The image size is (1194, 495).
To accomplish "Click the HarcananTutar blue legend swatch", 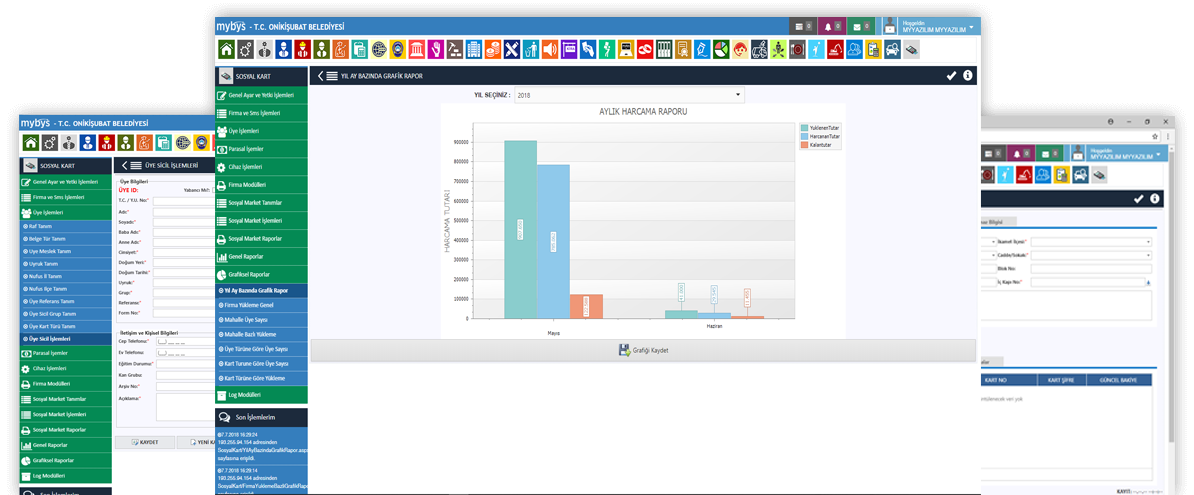I will click(x=805, y=136).
